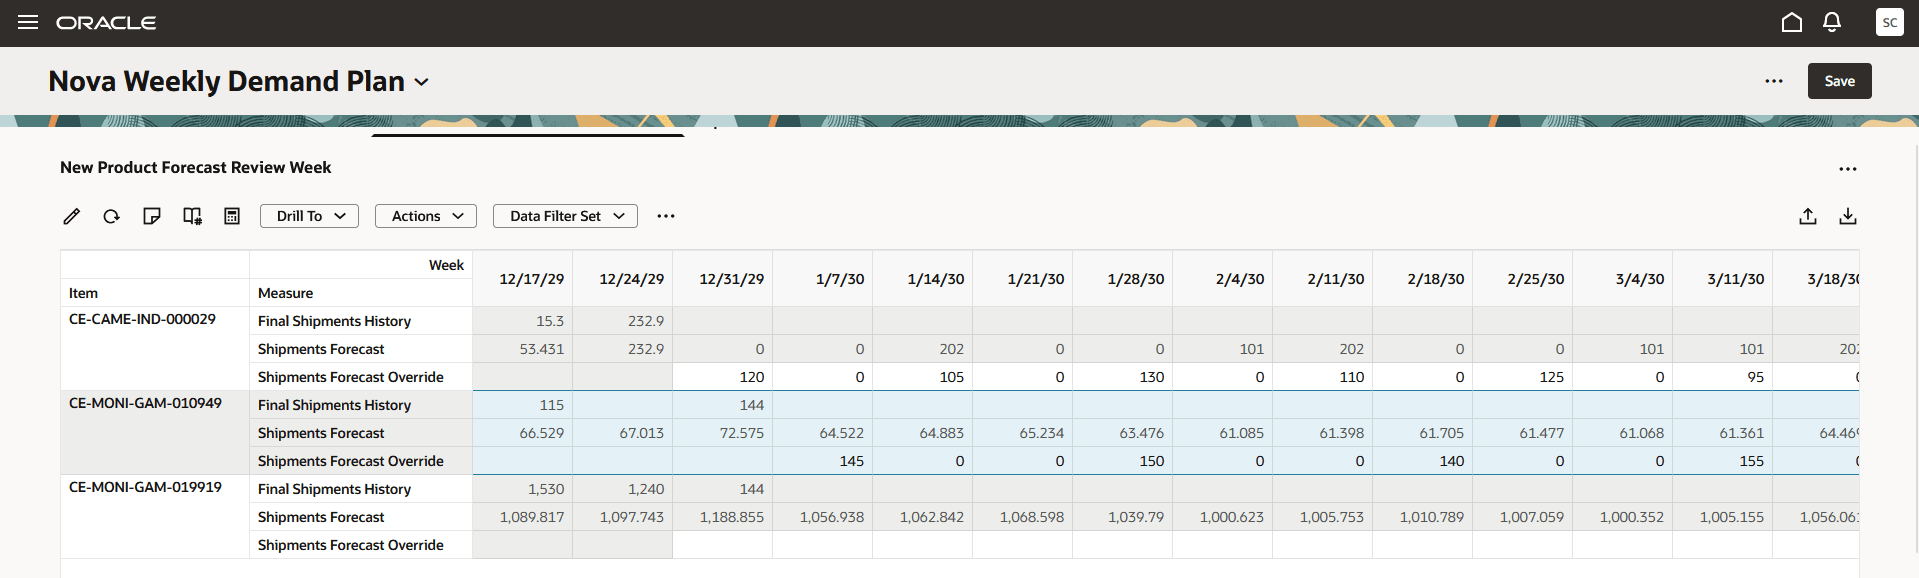Click the 1/7/30 week column header

[823, 279]
